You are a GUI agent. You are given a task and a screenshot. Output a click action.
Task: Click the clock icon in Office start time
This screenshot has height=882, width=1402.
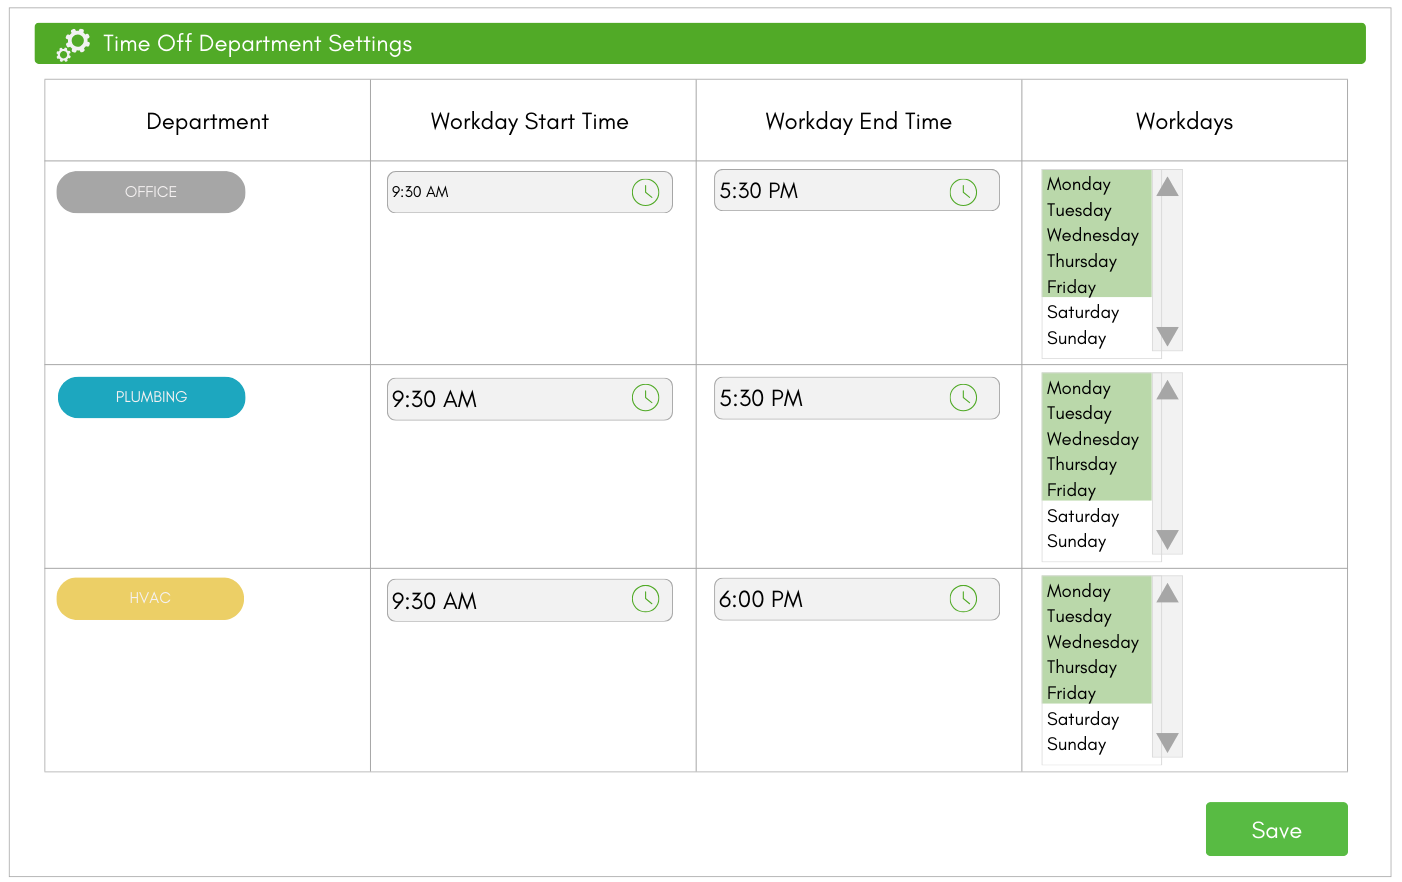tap(645, 192)
